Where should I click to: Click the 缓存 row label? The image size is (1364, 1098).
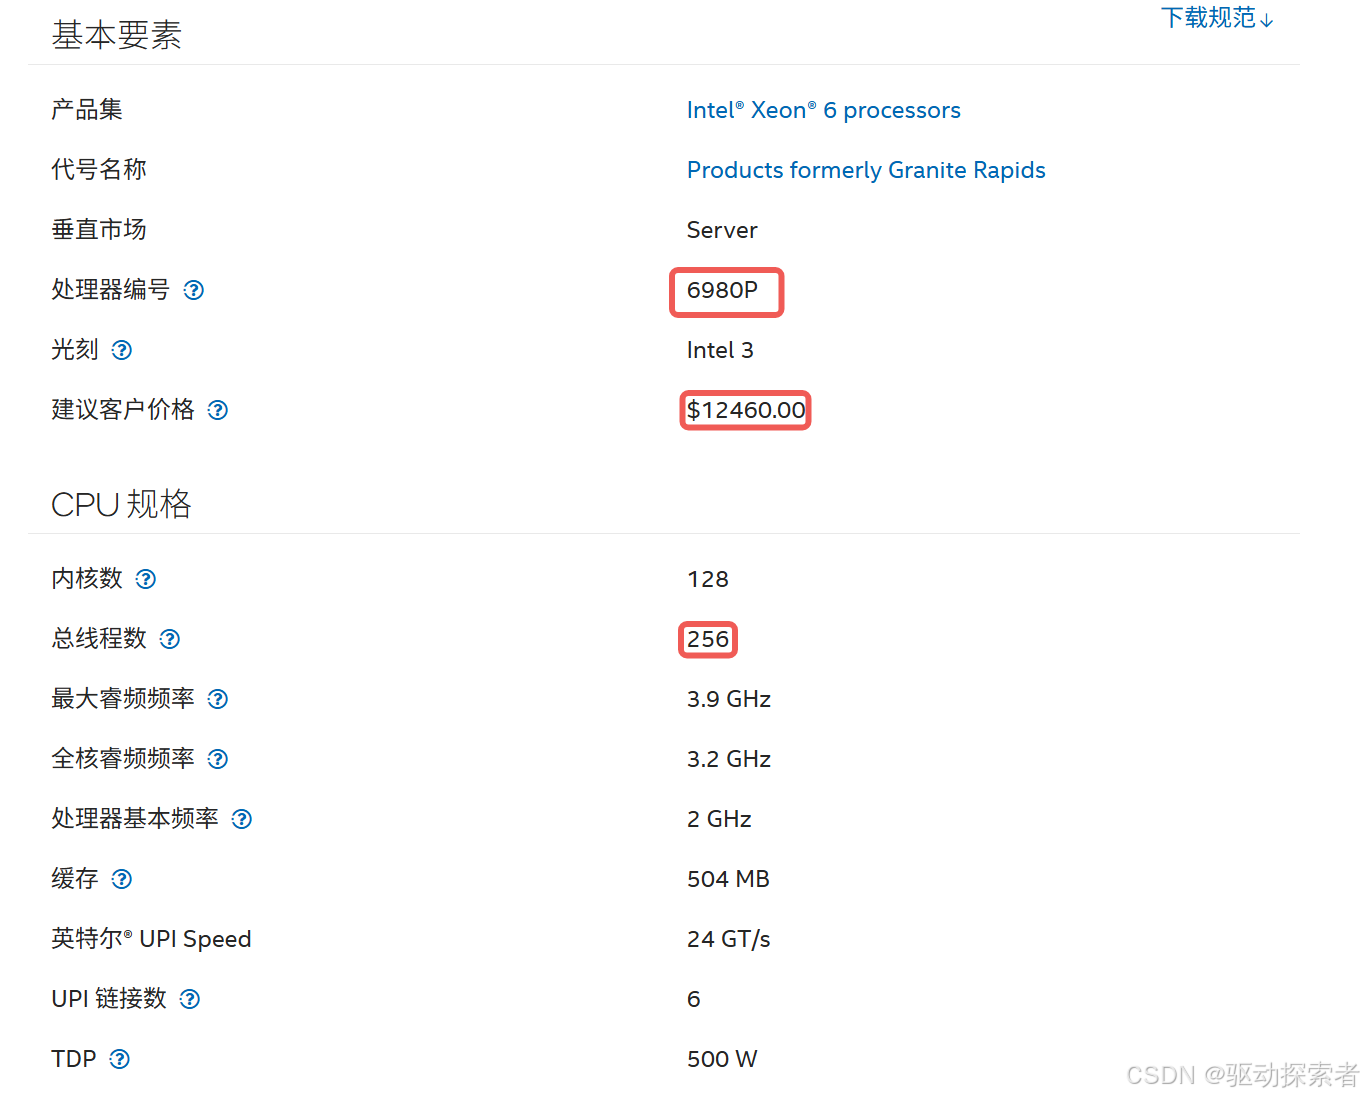[x=75, y=879]
